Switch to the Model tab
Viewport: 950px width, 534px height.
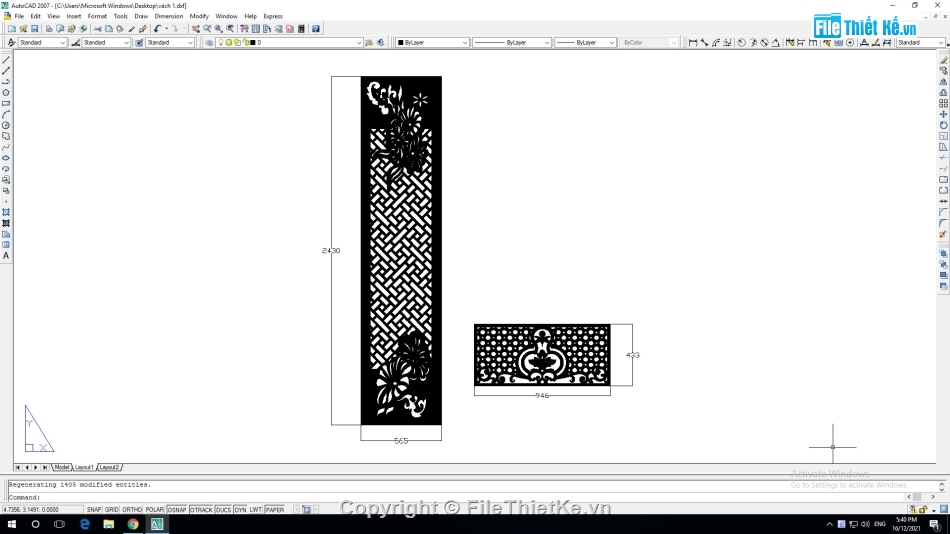point(62,467)
